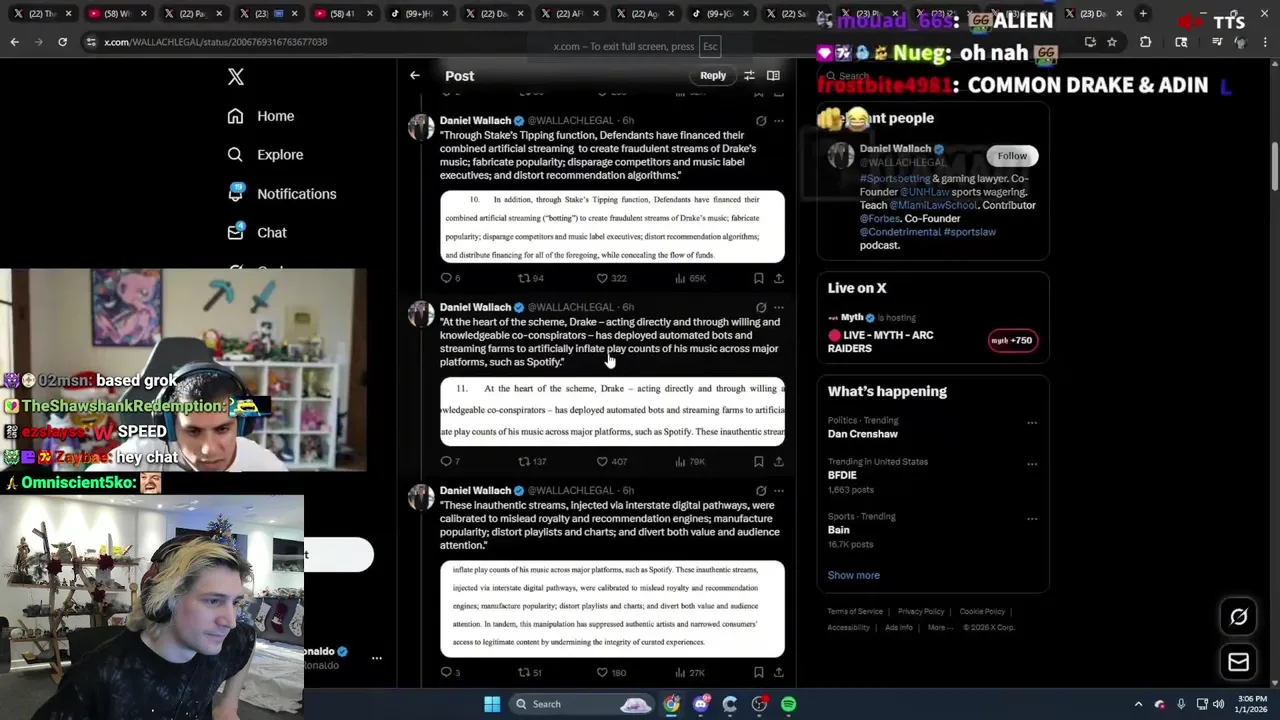Like the tweet with 322 likes
This screenshot has height=720, width=1280.
611,278
